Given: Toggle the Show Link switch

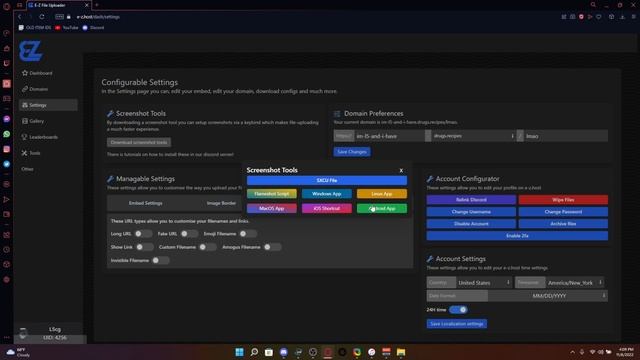Looking at the screenshot, I should tap(145, 247).
